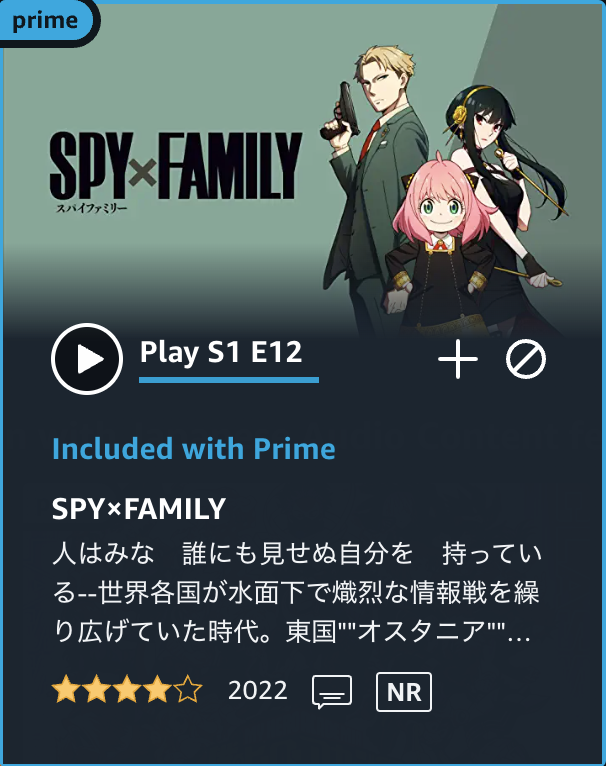Click the truncated ellipsis ending the synopsis
This screenshot has height=766, width=606.
519,638
